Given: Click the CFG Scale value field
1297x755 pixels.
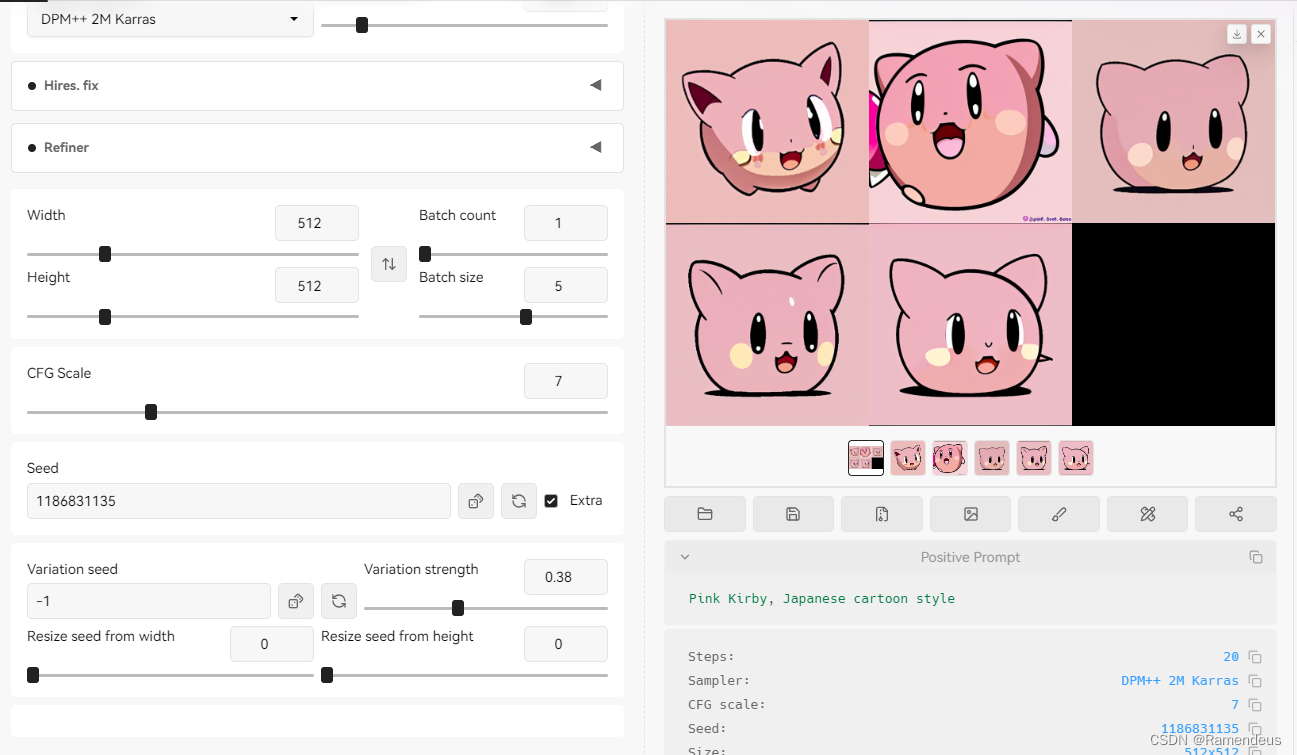Looking at the screenshot, I should click(x=566, y=381).
